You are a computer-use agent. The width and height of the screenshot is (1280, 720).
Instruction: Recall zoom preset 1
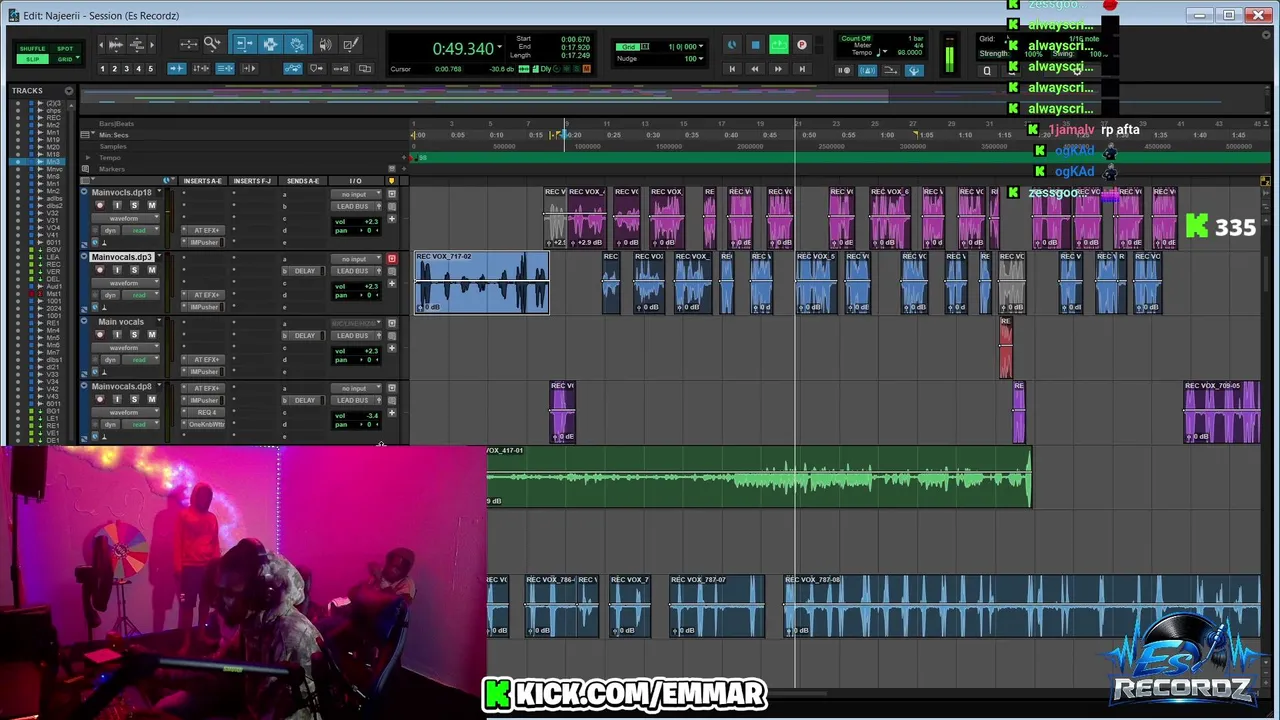click(x=102, y=69)
